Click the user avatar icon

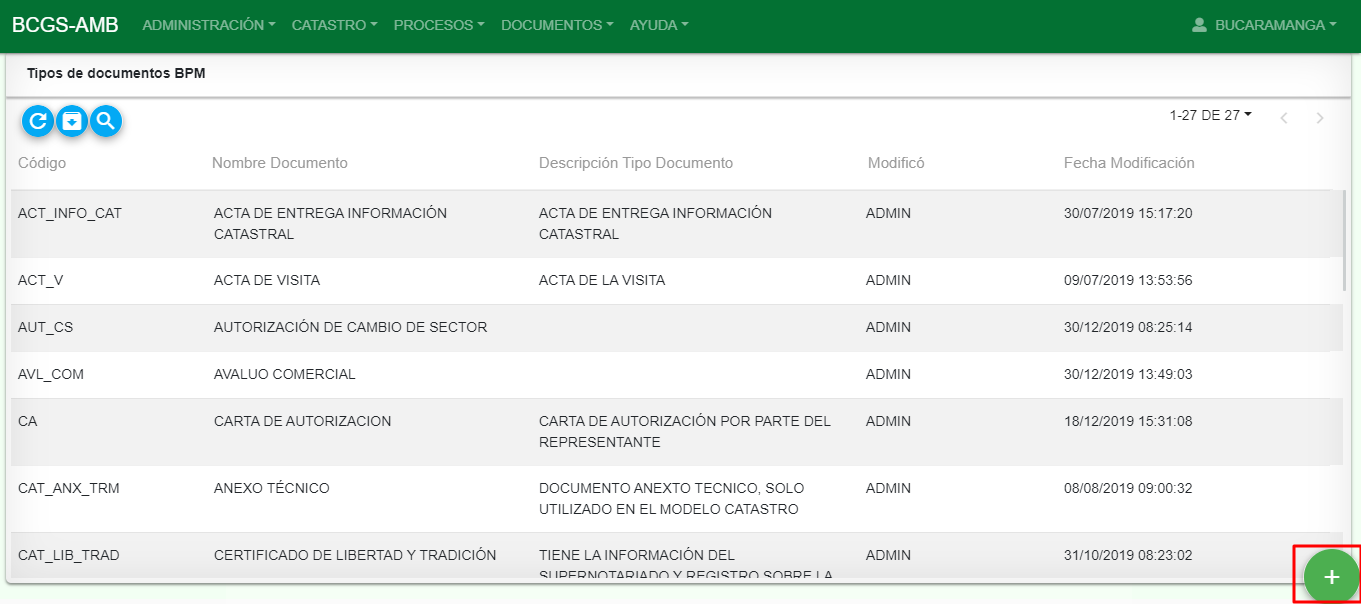click(x=1200, y=25)
